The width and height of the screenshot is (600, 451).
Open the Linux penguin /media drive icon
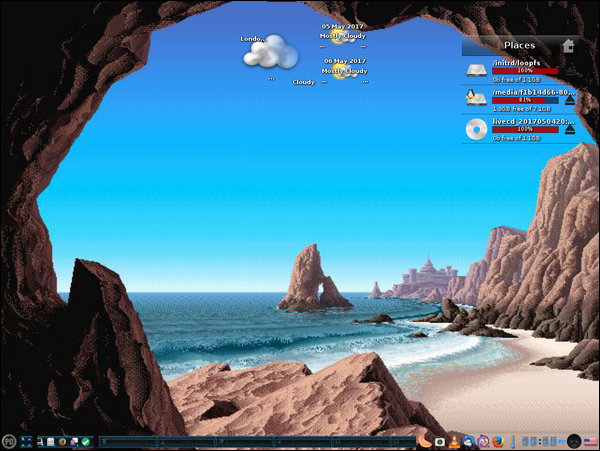(x=476, y=98)
